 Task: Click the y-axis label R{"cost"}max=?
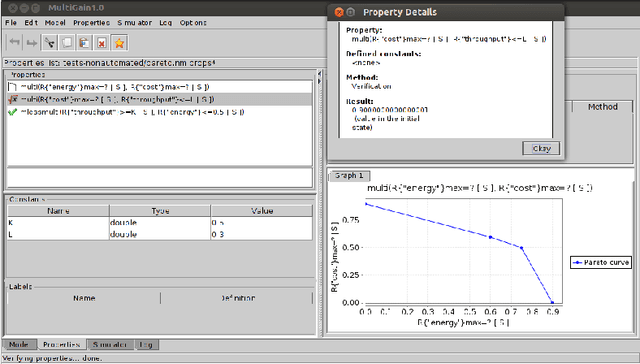click(x=334, y=257)
